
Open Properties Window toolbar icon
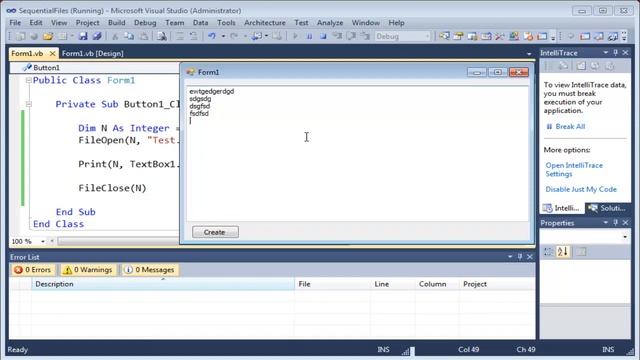tap(458, 36)
